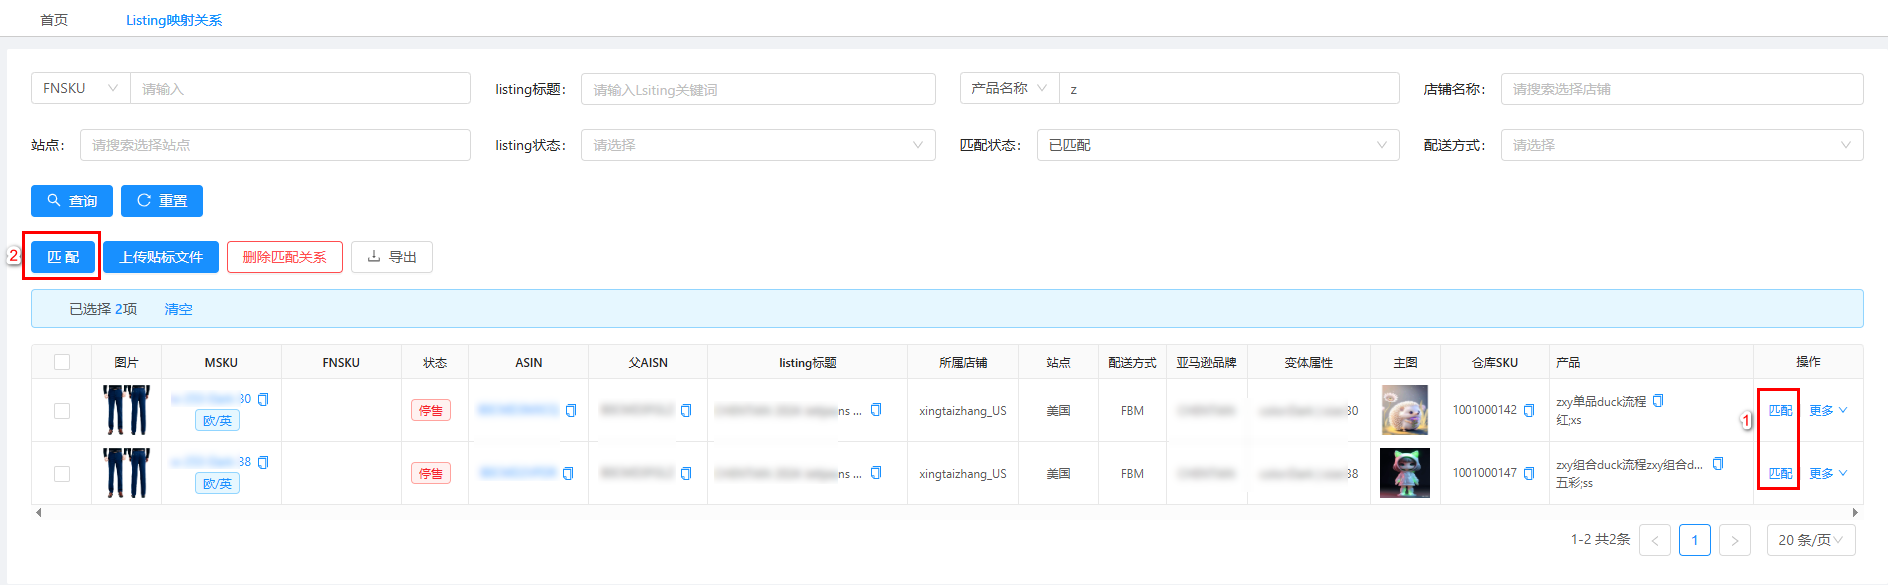This screenshot has width=1888, height=585.
Task: Copy the parent ASIN in second row
Action: tap(686, 473)
